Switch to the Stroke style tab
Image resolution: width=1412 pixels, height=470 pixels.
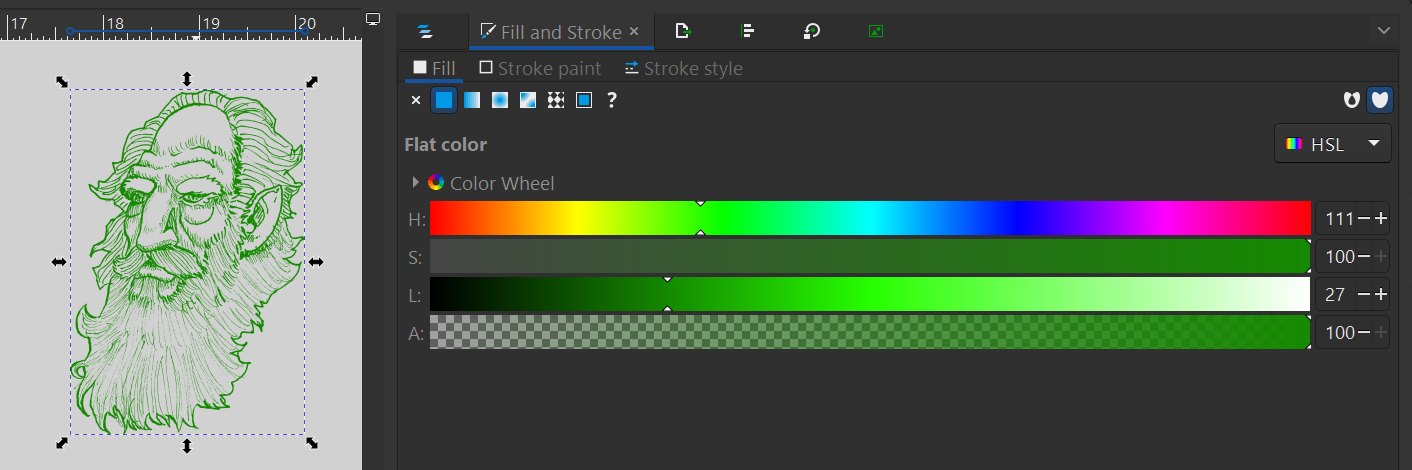point(683,68)
